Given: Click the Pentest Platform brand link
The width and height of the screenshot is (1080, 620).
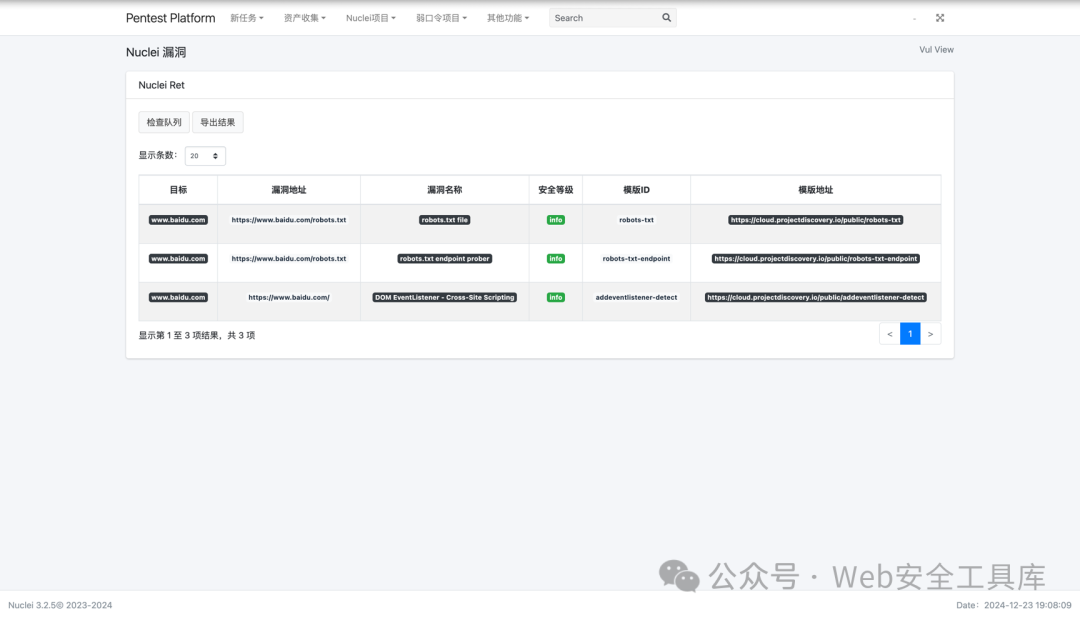Looking at the screenshot, I should [x=170, y=18].
